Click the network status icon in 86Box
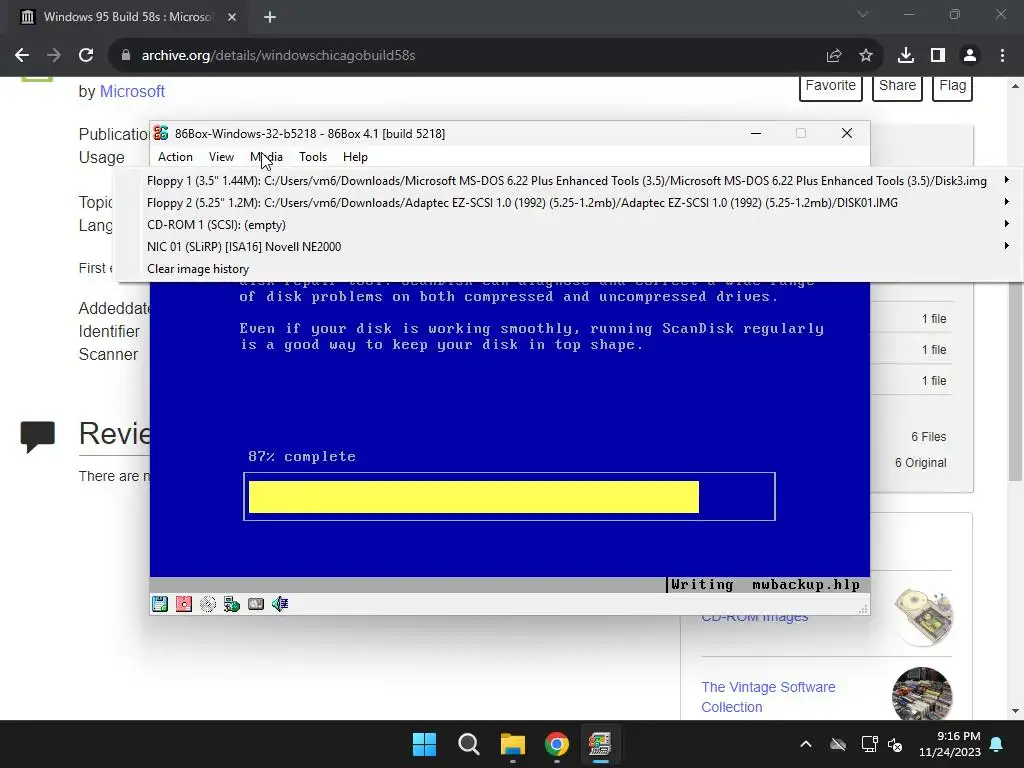The image size is (1024, 768). 232,604
